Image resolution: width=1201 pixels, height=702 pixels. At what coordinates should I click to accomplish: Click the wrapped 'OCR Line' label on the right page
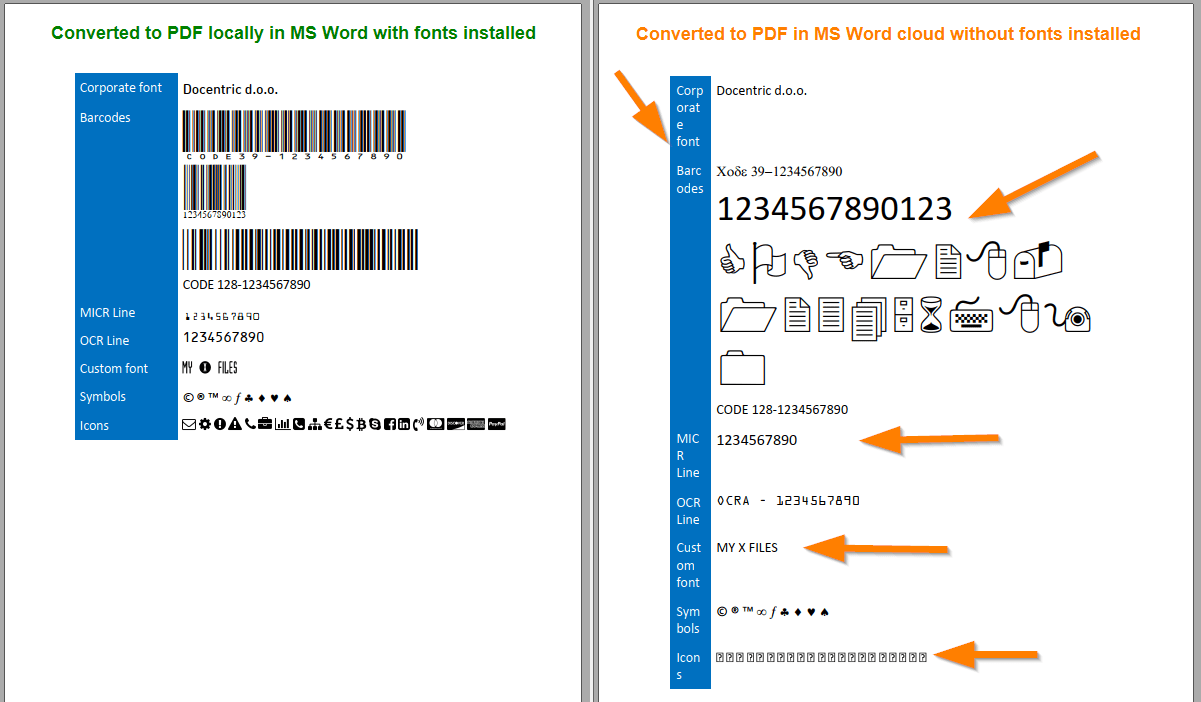pos(689,511)
